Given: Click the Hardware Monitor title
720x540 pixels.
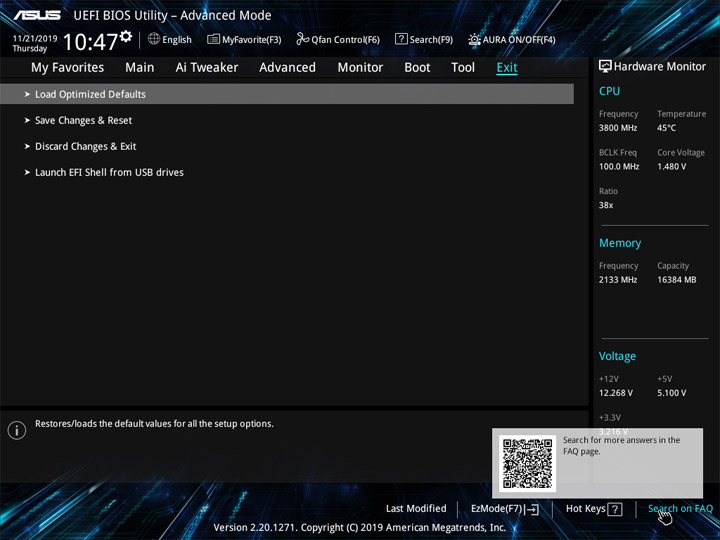Looking at the screenshot, I should (x=660, y=67).
